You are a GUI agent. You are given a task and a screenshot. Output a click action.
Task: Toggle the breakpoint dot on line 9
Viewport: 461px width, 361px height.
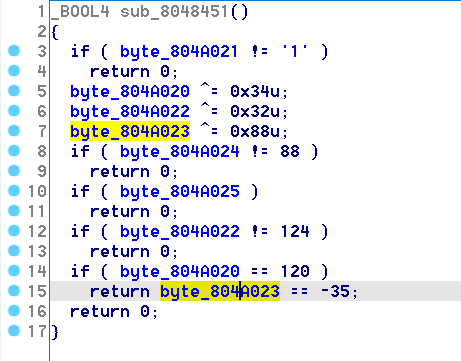pos(14,171)
